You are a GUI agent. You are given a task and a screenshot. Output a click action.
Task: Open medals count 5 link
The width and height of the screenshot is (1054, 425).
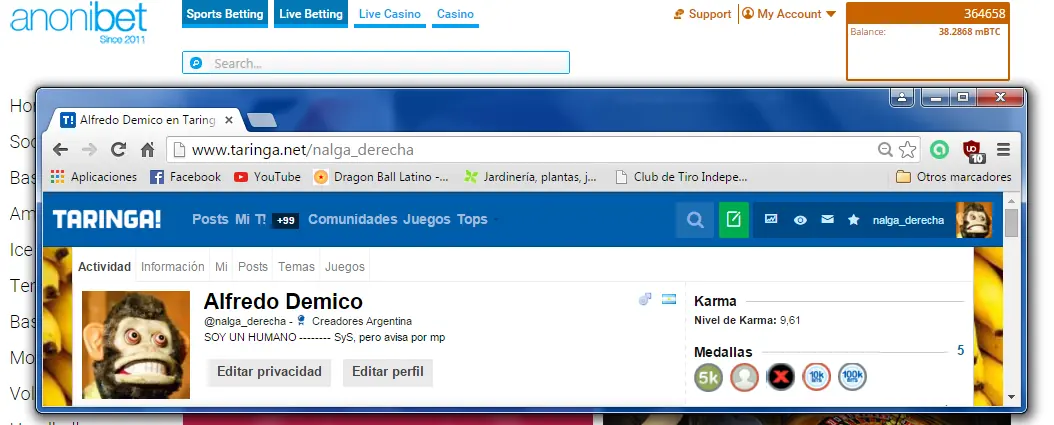[961, 350]
